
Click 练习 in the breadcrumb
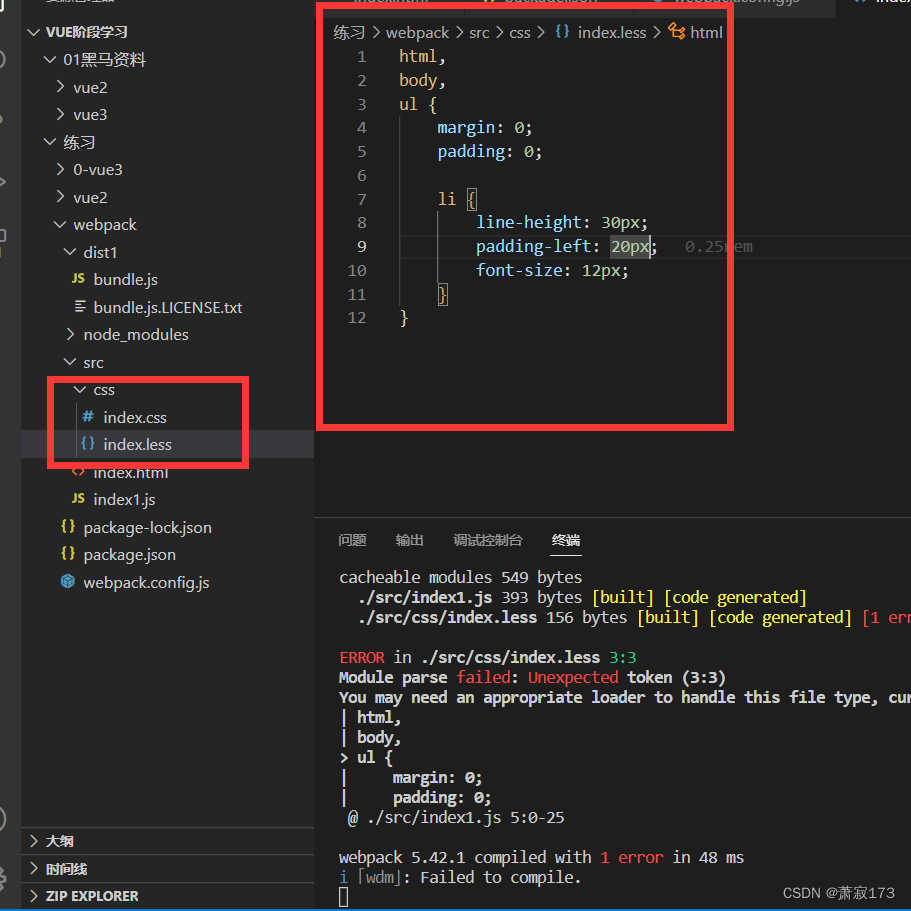[x=349, y=33]
